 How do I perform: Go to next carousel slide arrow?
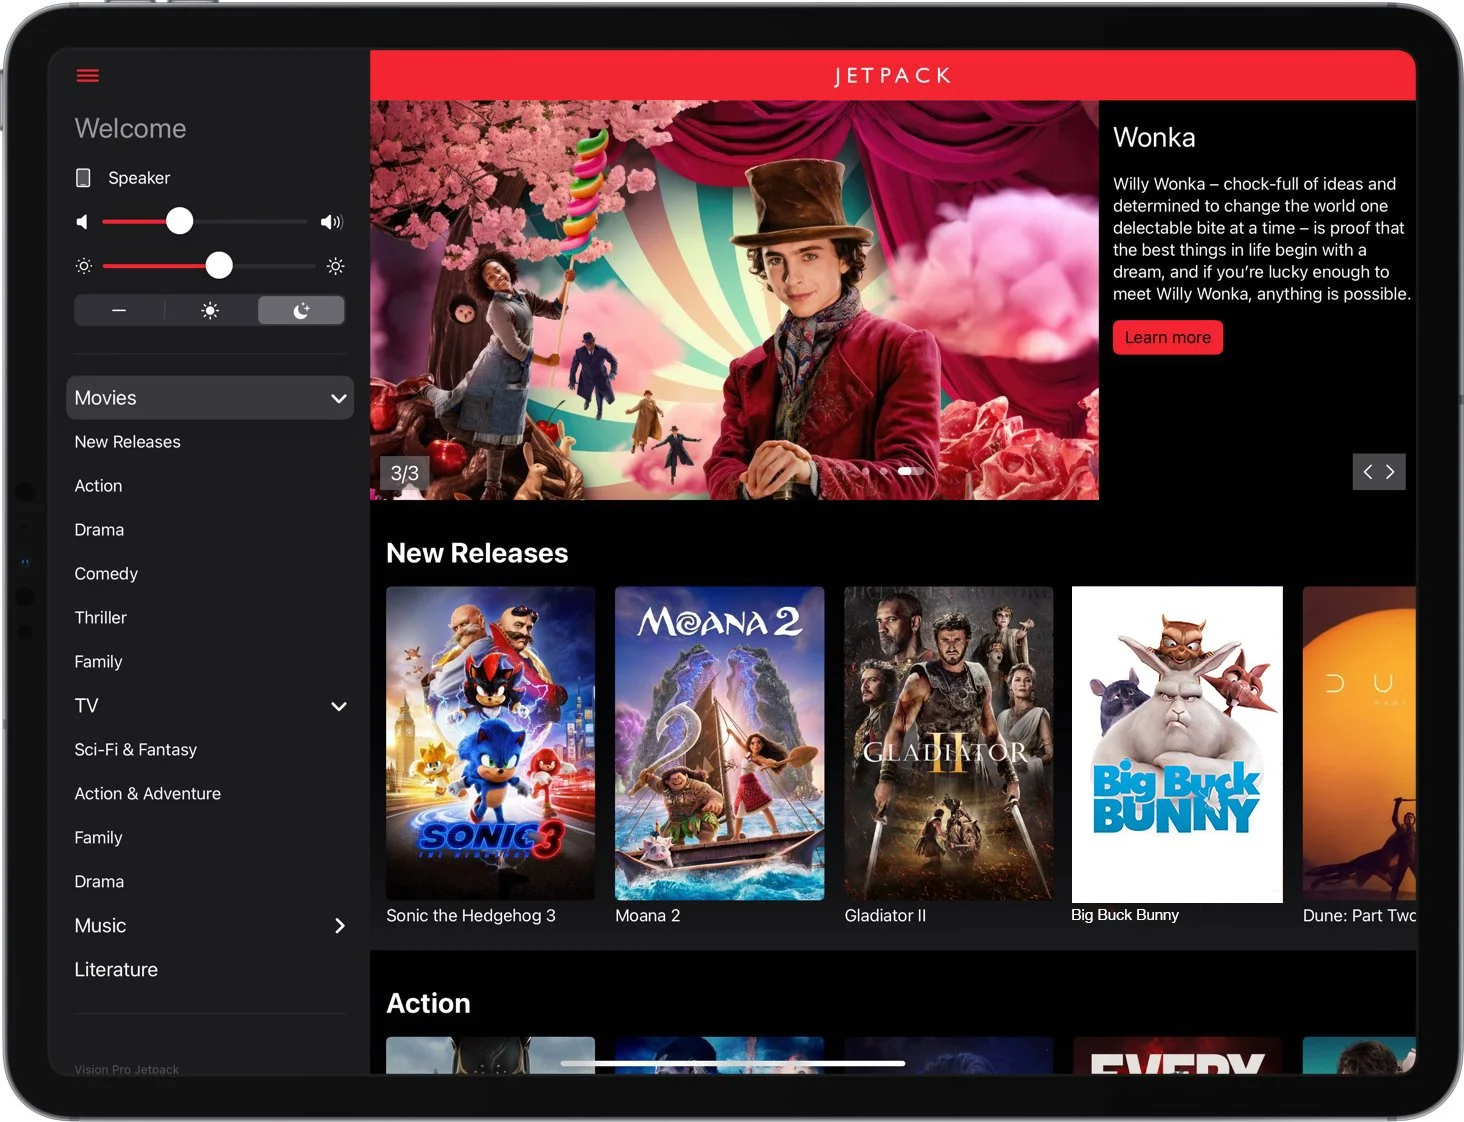(1391, 472)
